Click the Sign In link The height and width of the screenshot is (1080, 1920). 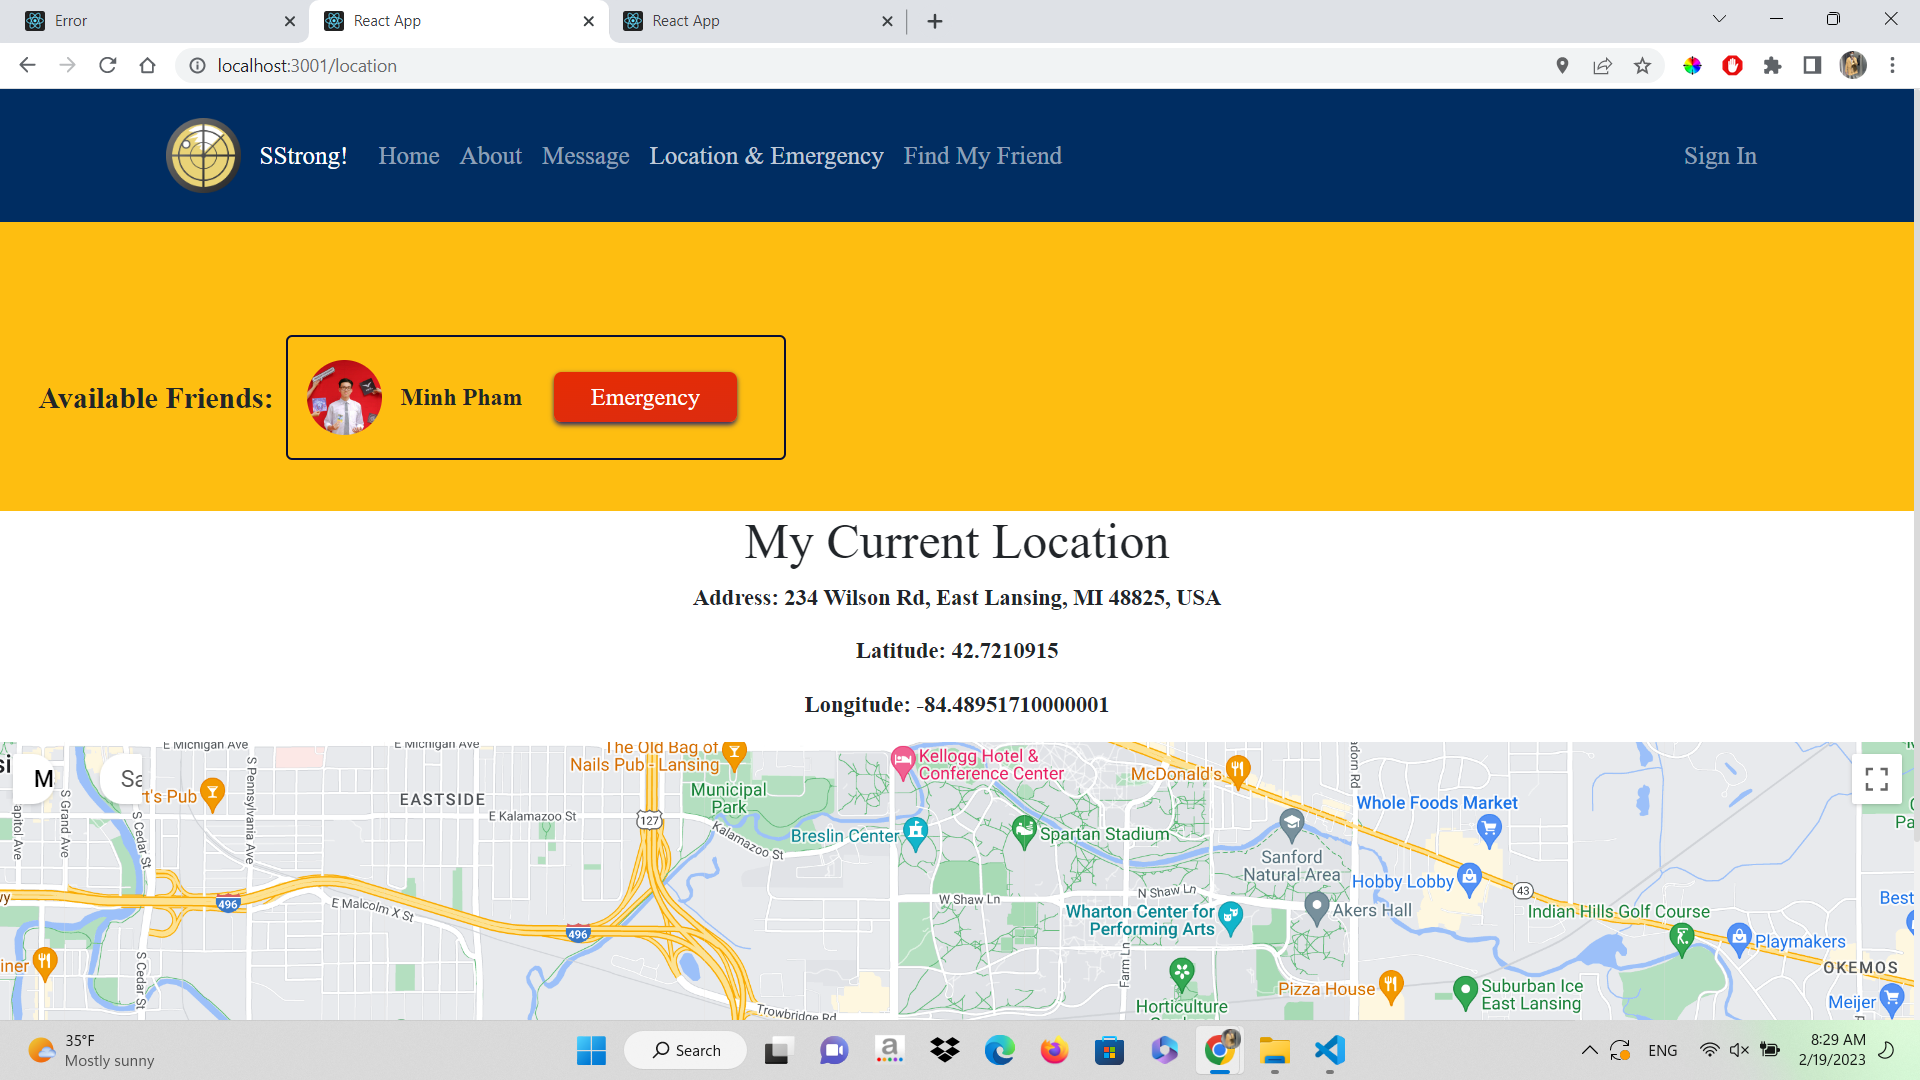pos(1719,156)
